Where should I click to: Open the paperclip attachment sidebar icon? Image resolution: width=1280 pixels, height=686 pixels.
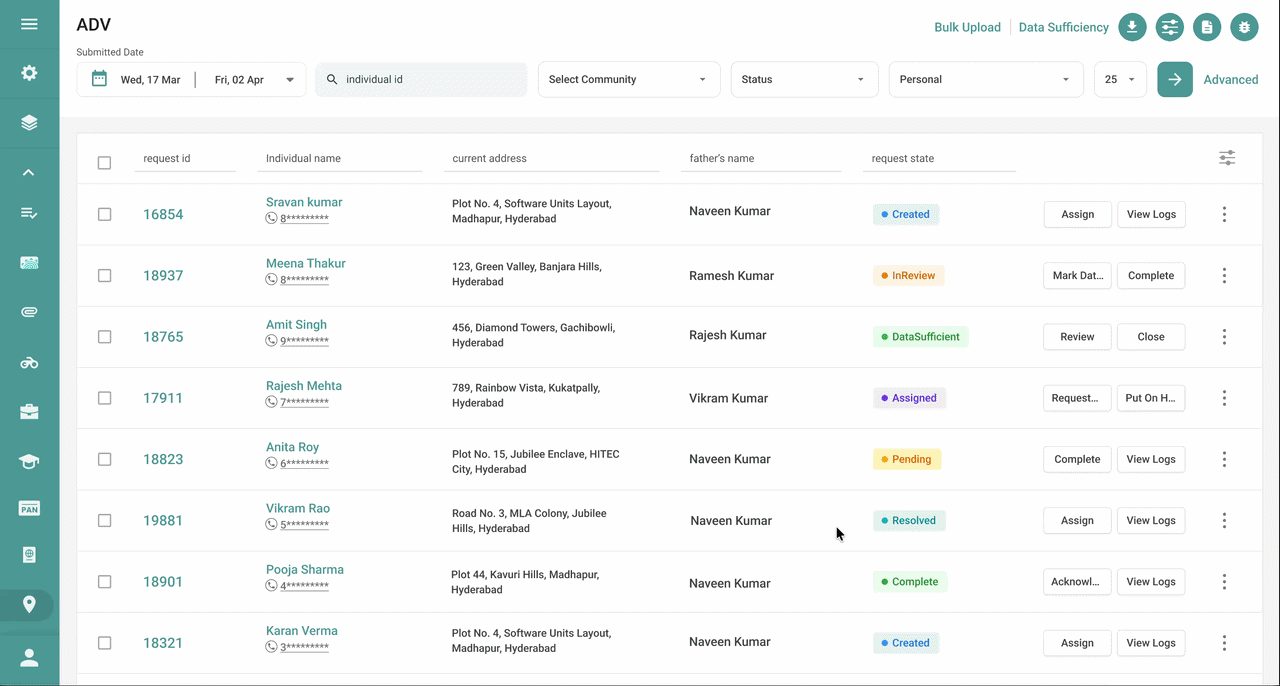pyautogui.click(x=29, y=312)
